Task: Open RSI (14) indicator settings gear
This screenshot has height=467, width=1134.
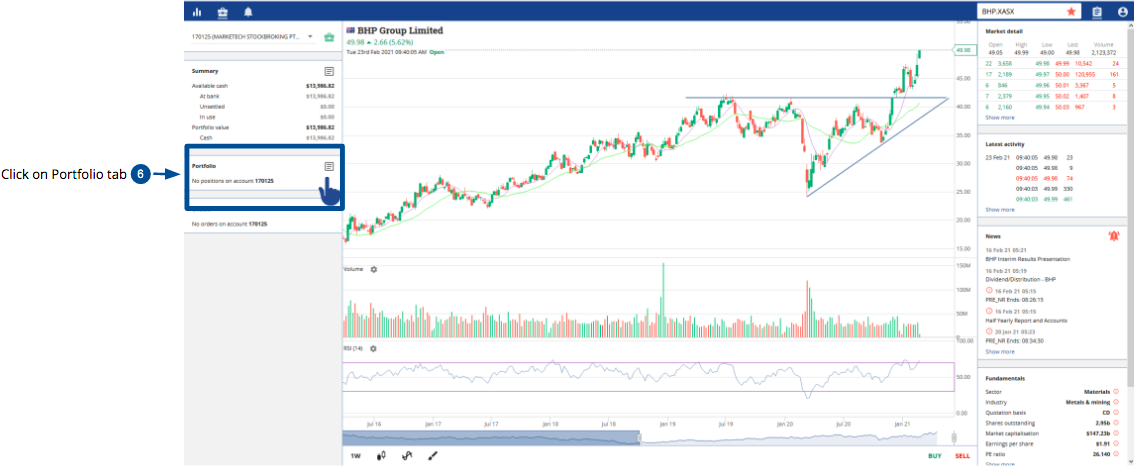Action: [373, 348]
